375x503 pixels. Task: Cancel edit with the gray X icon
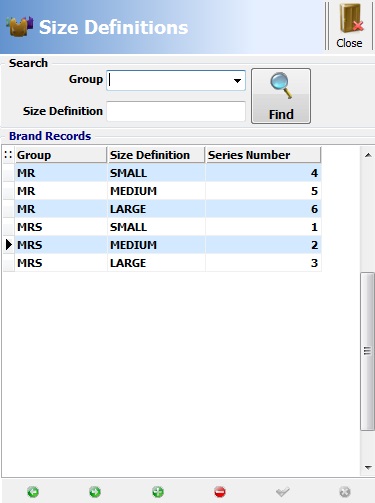345,492
